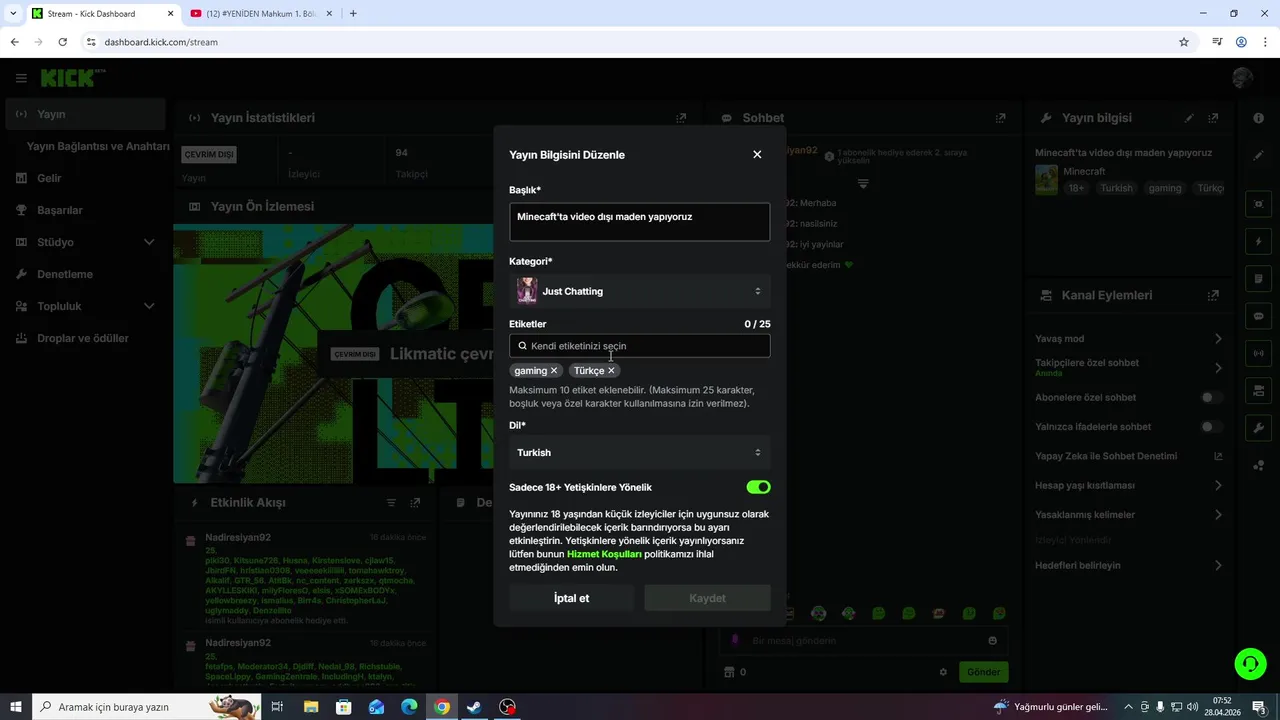Open the Etkinlik Akışı filter icon
1280x720 pixels.
point(391,503)
